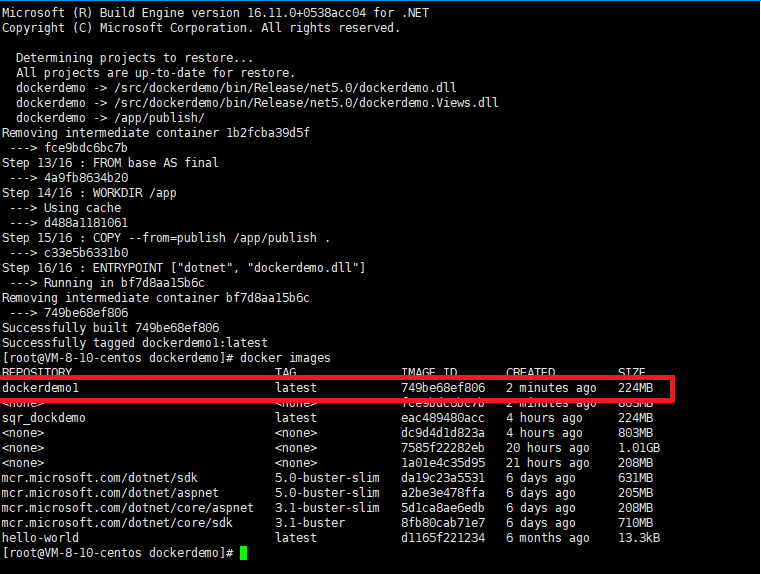Image resolution: width=761 pixels, height=574 pixels.
Task: Click 'All projects are up-to-date for restore.' line
Action: pyautogui.click(x=155, y=73)
